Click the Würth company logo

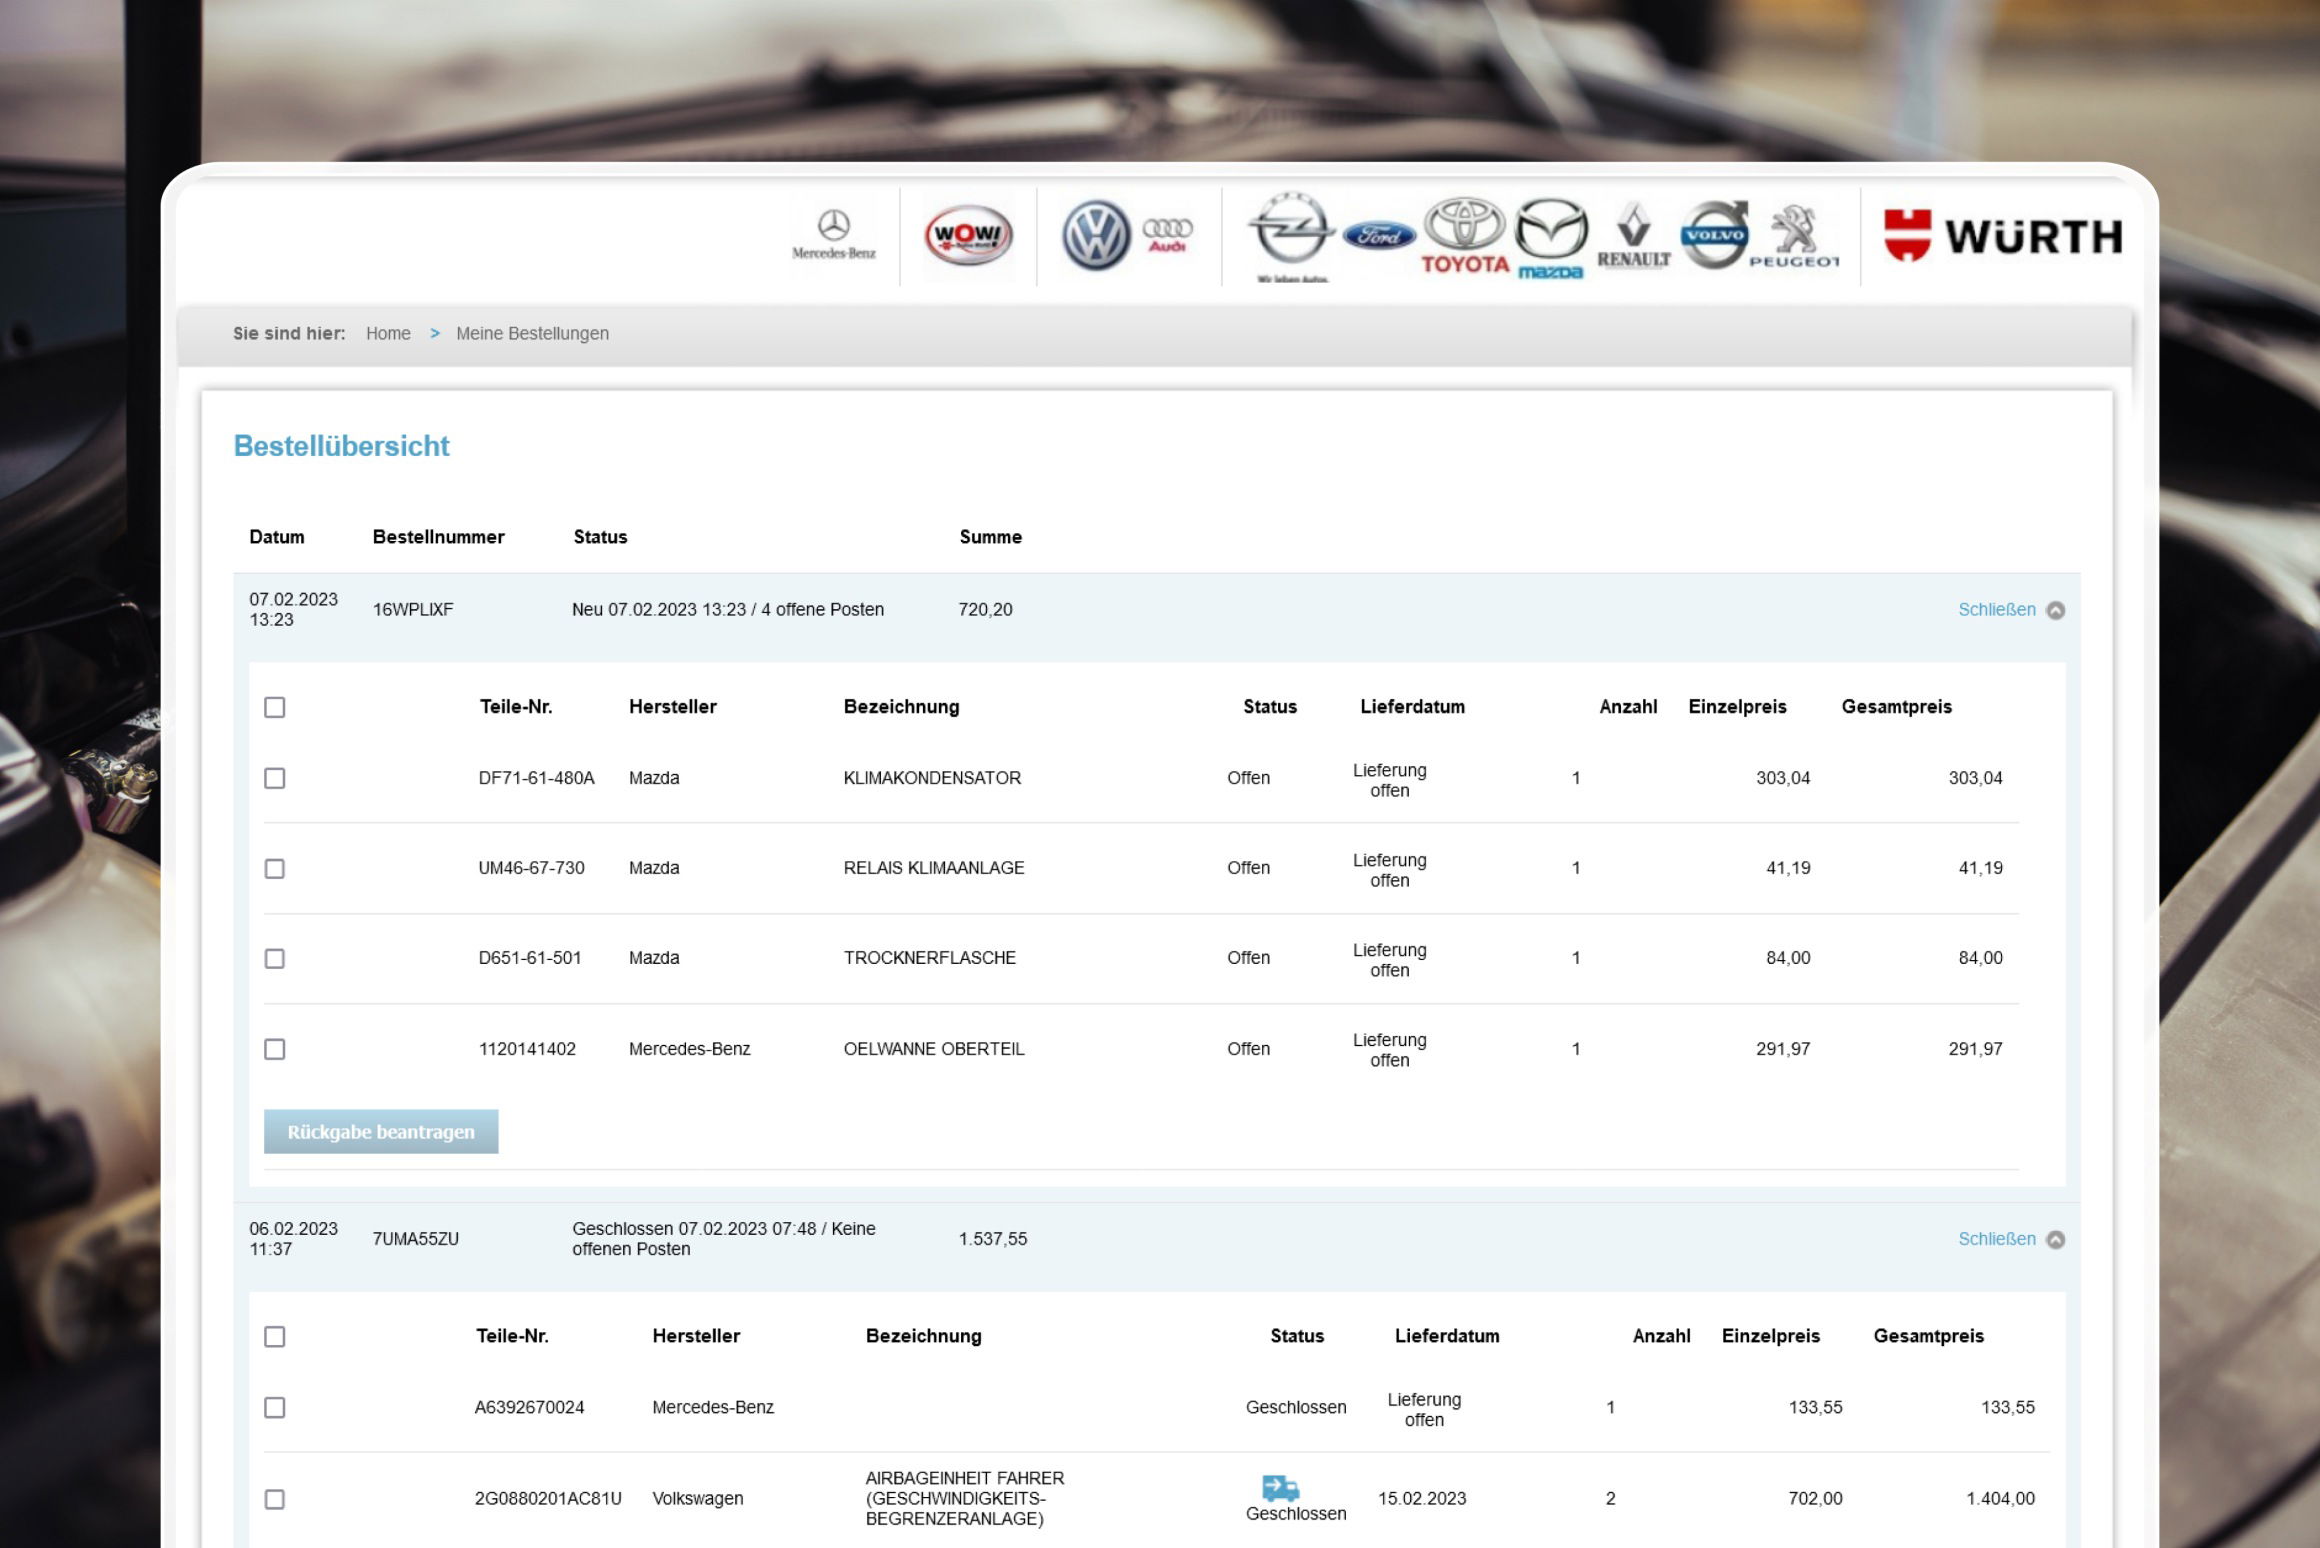pos(2002,236)
